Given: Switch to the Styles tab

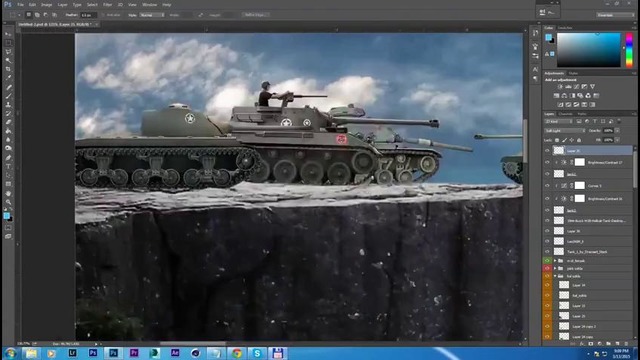Looking at the screenshot, I should (x=573, y=73).
